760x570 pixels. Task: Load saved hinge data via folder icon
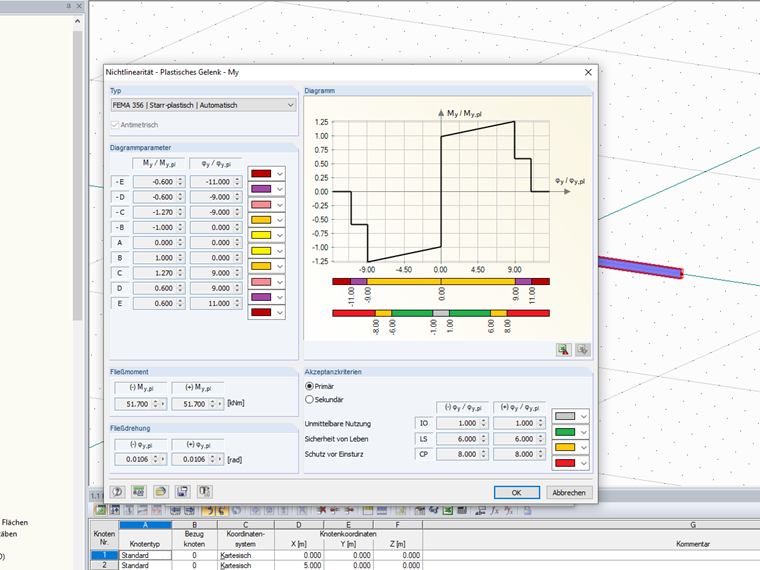[161, 492]
